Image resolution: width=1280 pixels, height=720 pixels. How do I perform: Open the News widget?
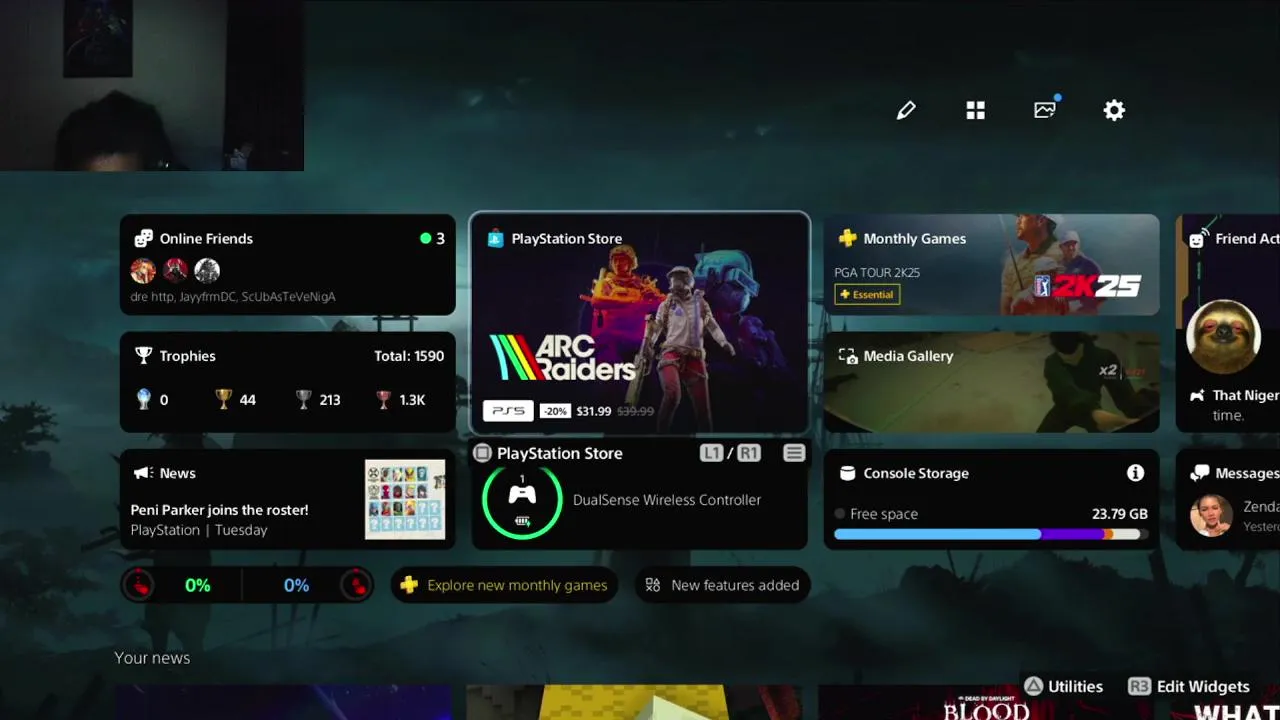288,499
